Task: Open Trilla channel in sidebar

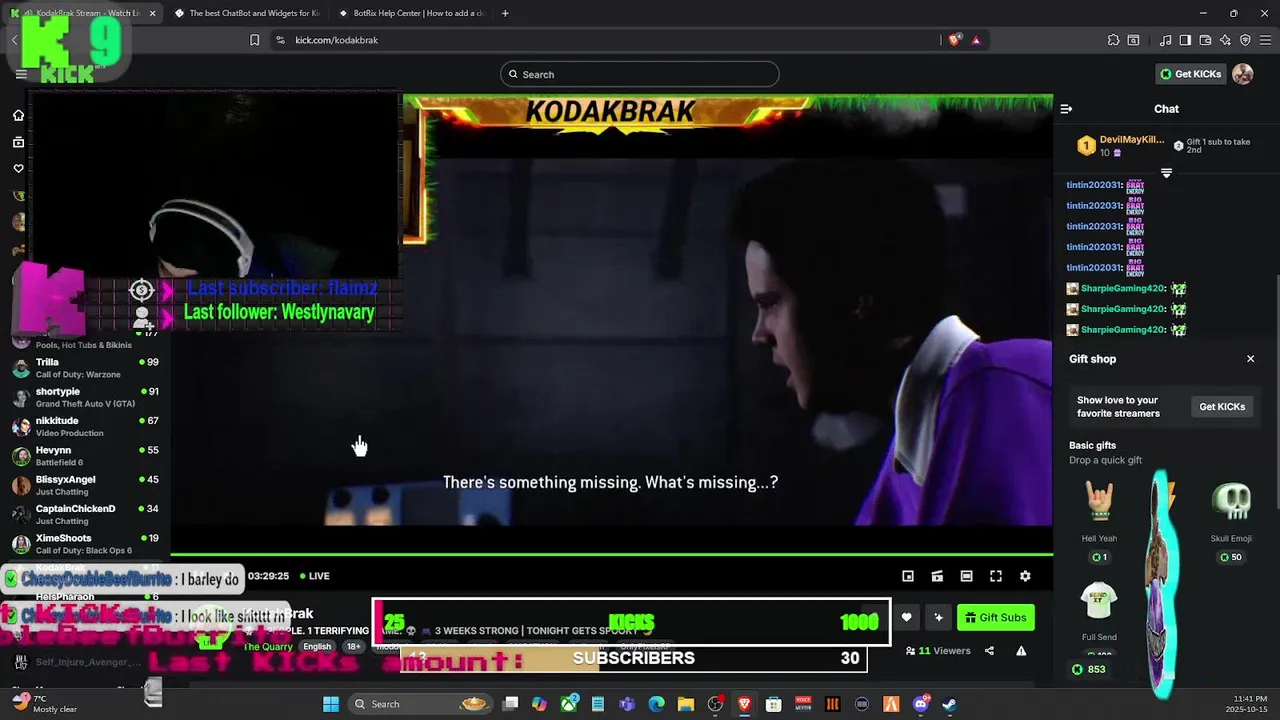Action: tap(85, 368)
